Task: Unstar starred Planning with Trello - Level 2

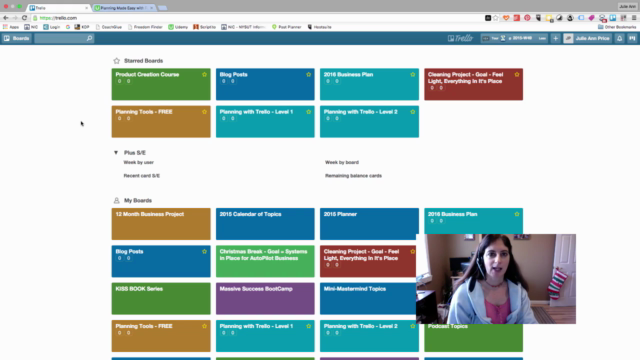Action: (x=413, y=112)
